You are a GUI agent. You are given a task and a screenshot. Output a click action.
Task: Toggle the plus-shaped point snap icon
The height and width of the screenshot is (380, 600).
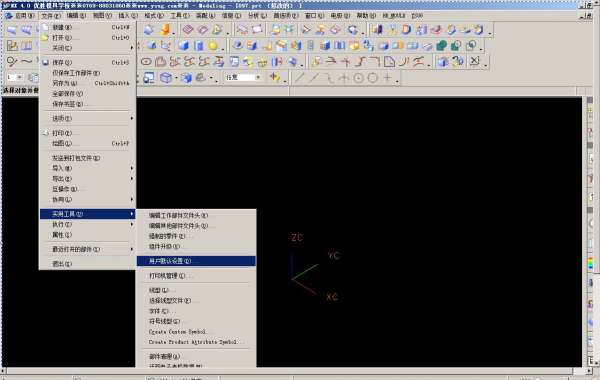coord(387,78)
